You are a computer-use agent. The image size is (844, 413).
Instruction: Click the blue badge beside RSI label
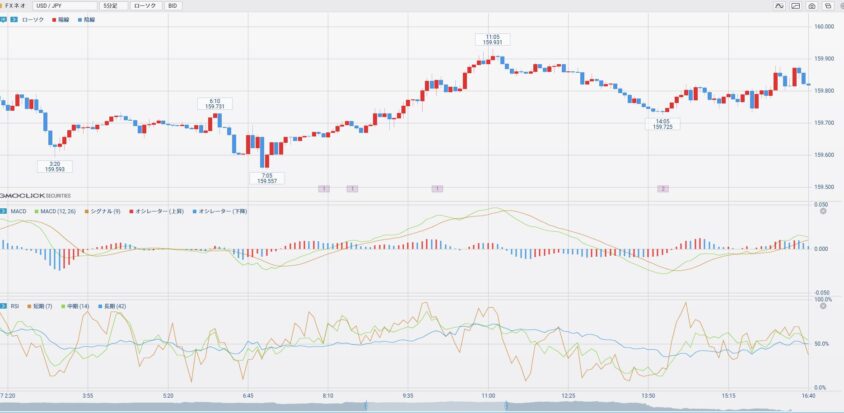(3, 305)
